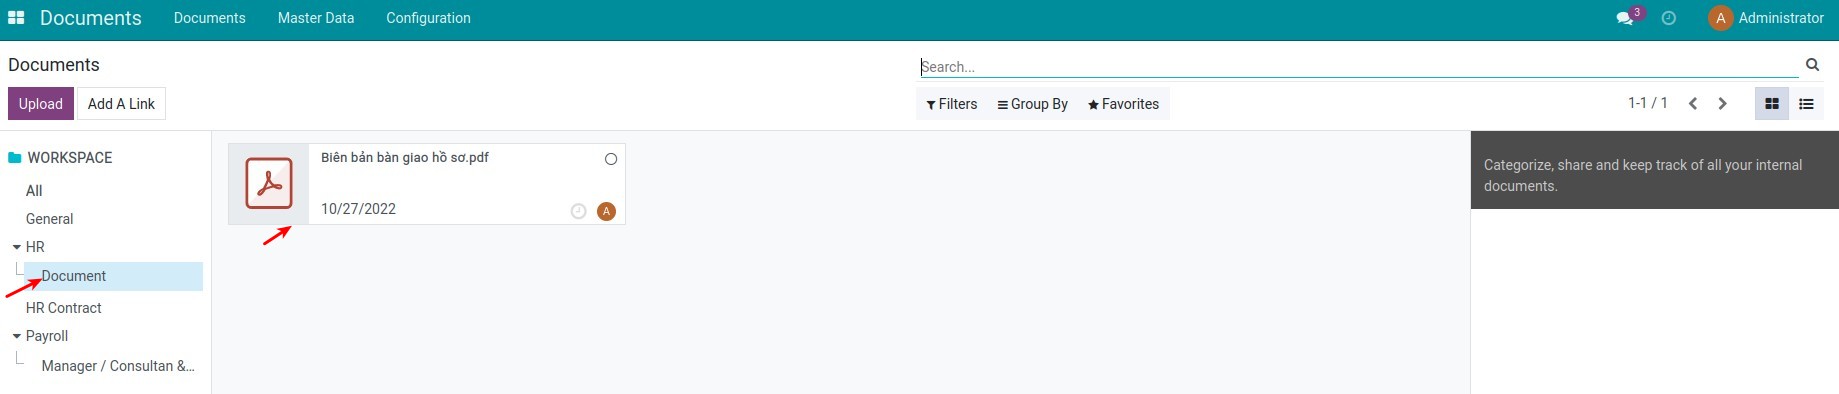Image resolution: width=1839 pixels, height=394 pixels.
Task: Go to next page arrow
Action: coord(1722,104)
